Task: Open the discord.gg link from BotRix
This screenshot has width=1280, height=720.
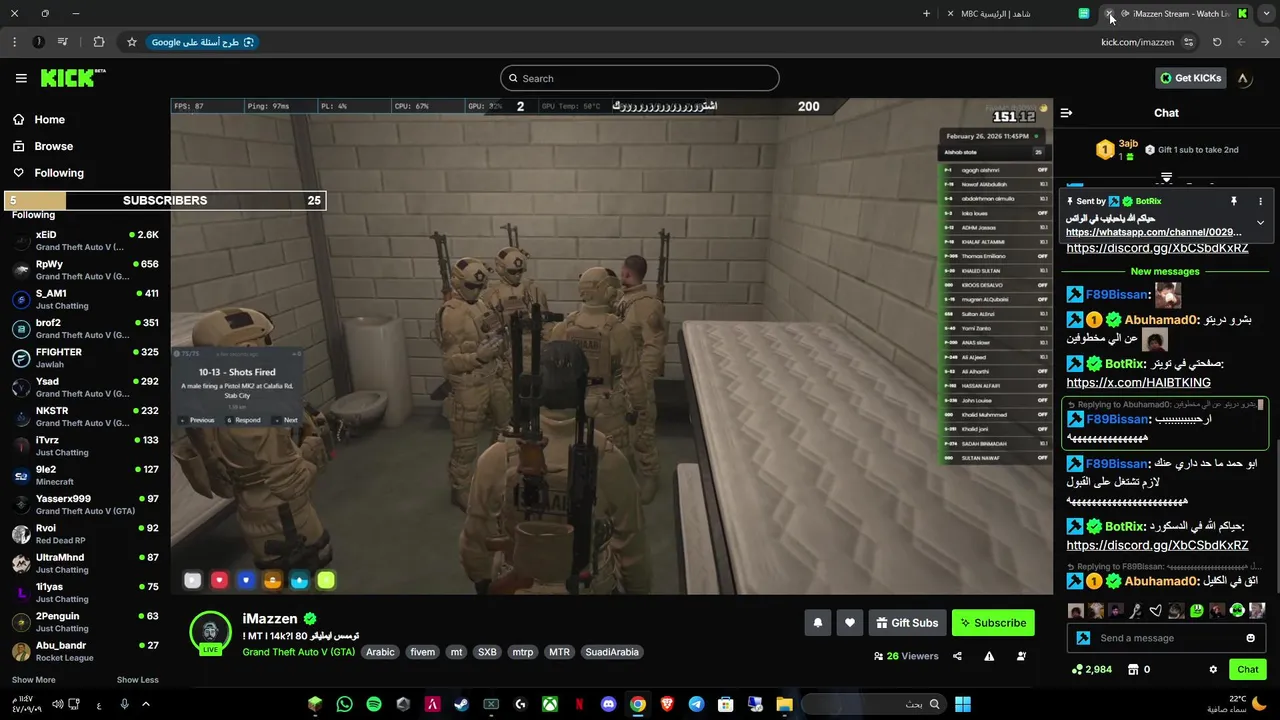Action: [x=1157, y=545]
